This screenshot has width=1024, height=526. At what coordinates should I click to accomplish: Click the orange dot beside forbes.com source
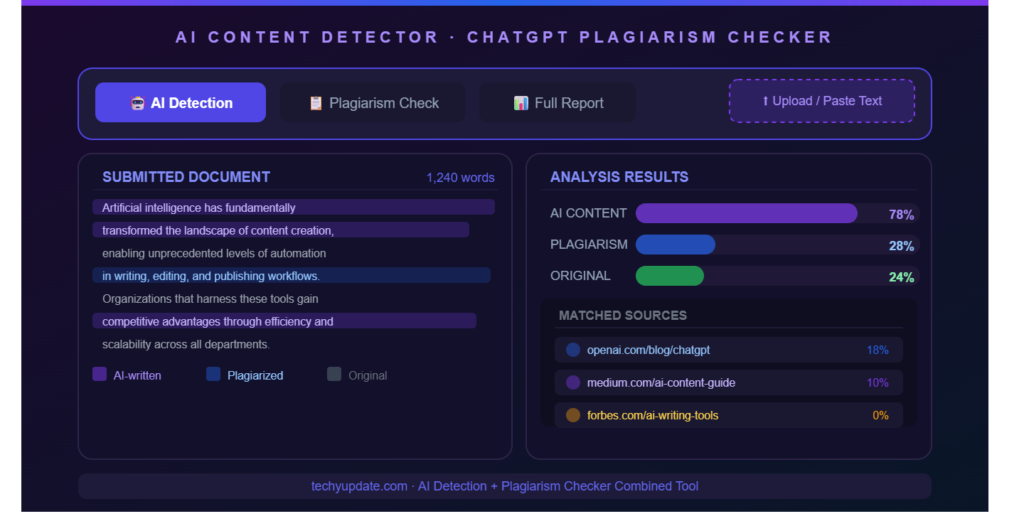(x=573, y=416)
